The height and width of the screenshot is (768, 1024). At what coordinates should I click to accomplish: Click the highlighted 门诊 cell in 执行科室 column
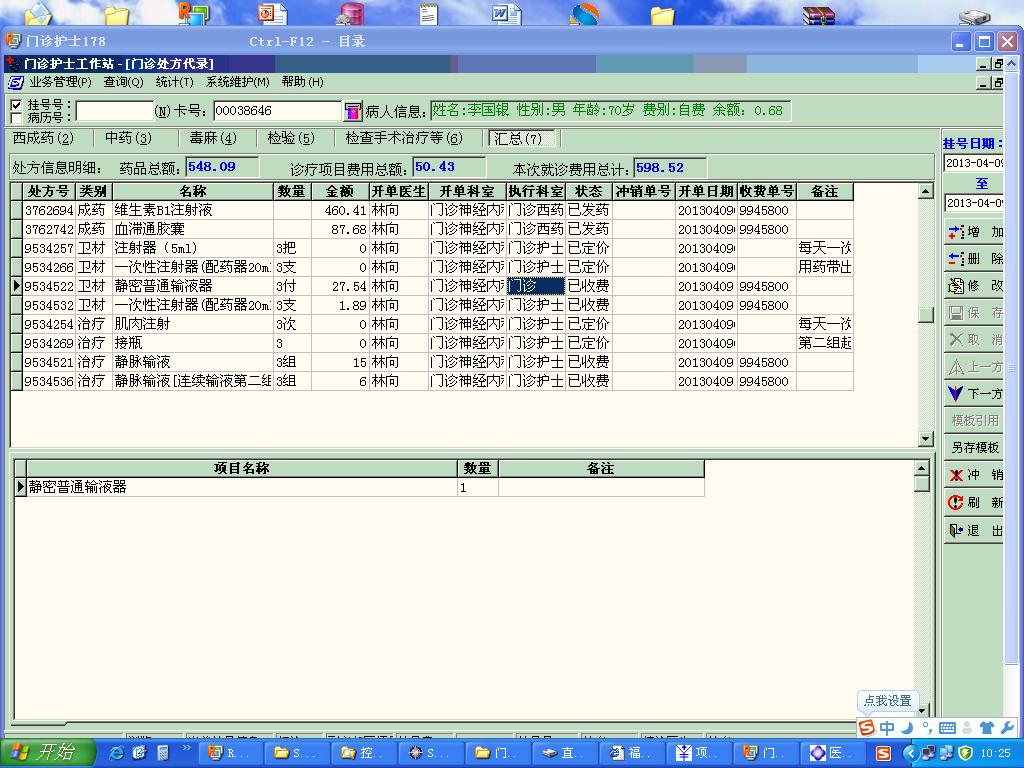(x=536, y=286)
